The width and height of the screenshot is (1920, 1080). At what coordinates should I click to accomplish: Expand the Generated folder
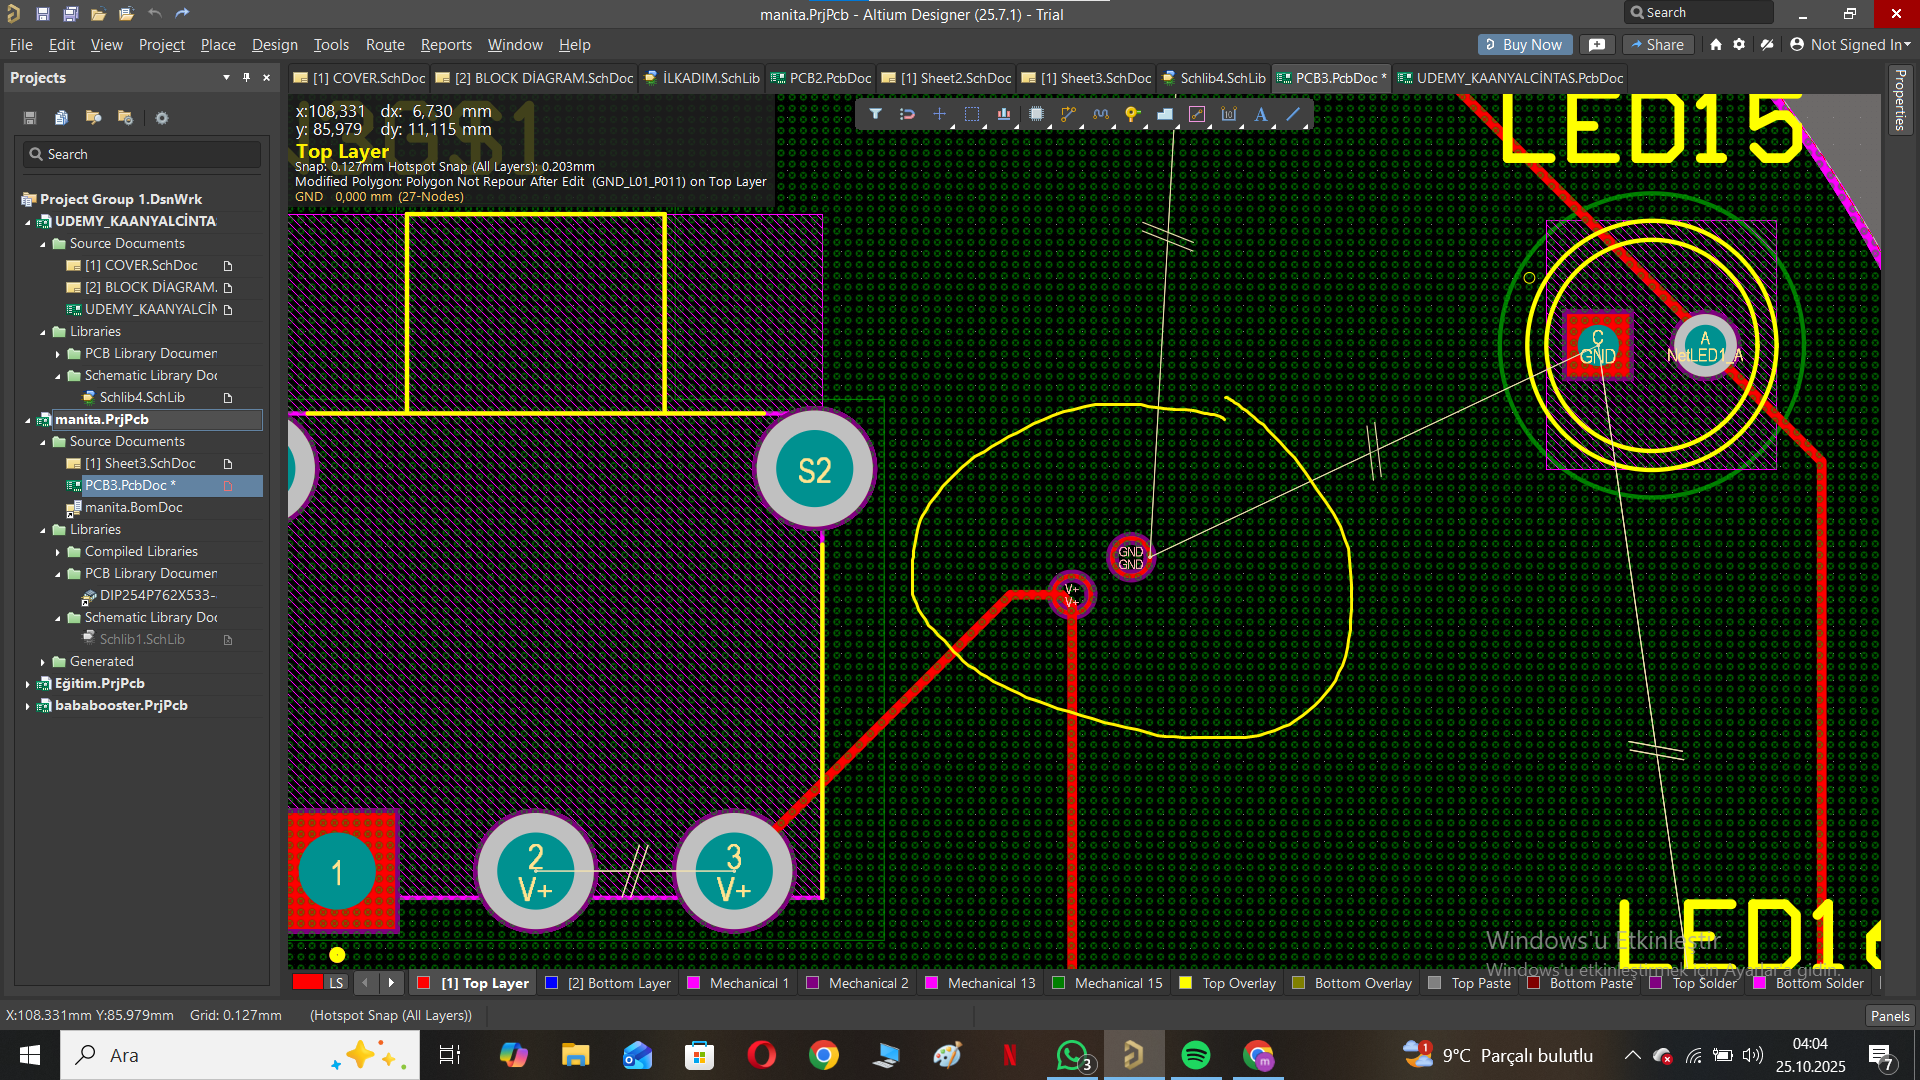(43, 662)
